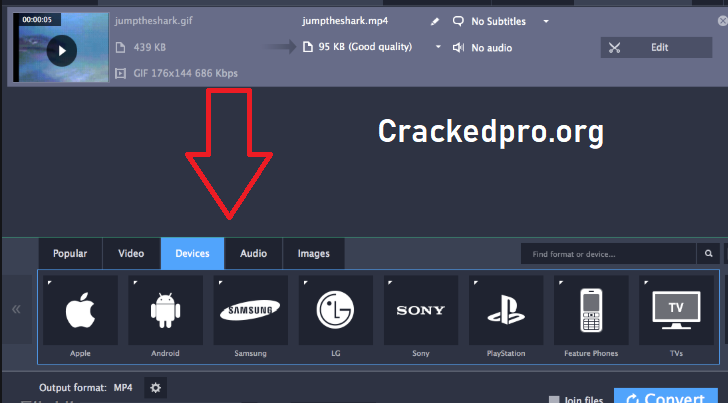Click the jumptheshark.mp4 output file name

coord(345,21)
